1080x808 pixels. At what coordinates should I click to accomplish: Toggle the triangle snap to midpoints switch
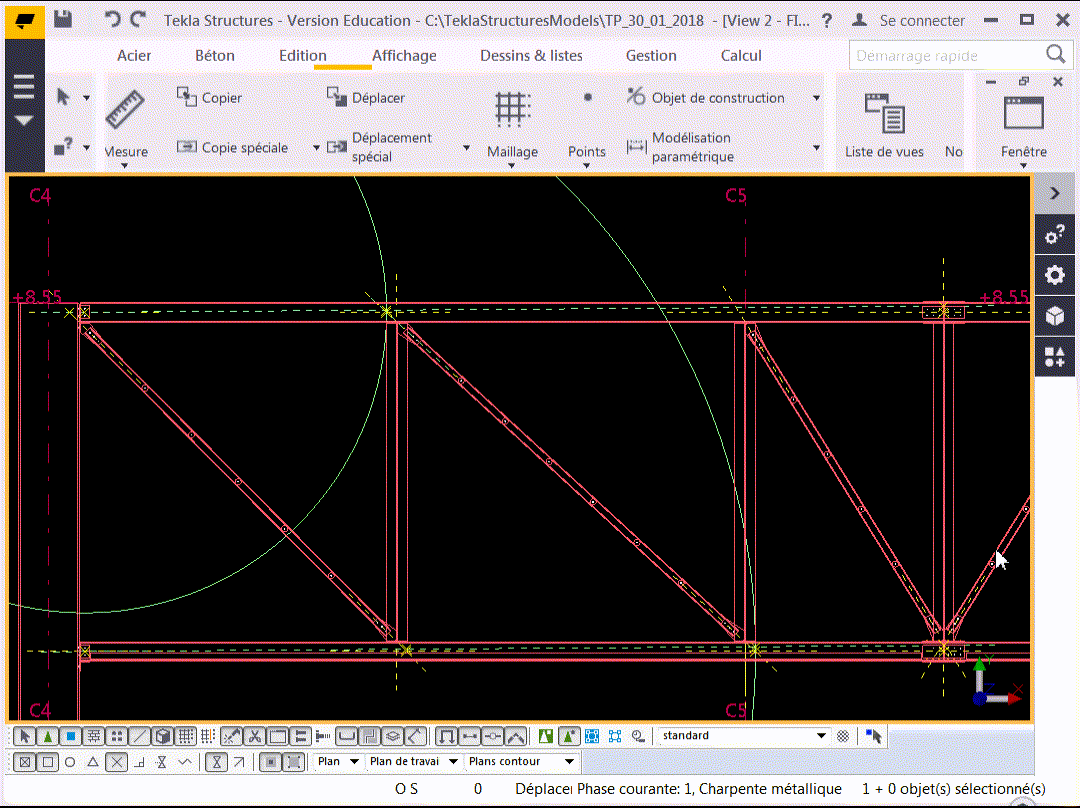92,762
